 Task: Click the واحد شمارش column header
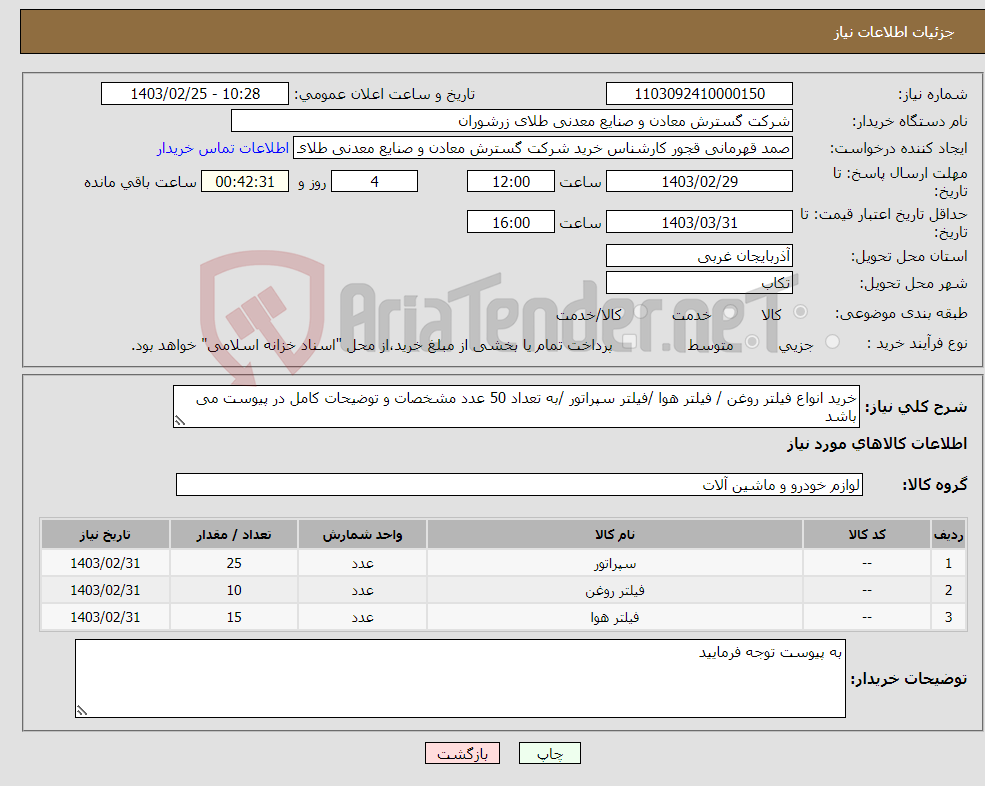tap(362, 534)
